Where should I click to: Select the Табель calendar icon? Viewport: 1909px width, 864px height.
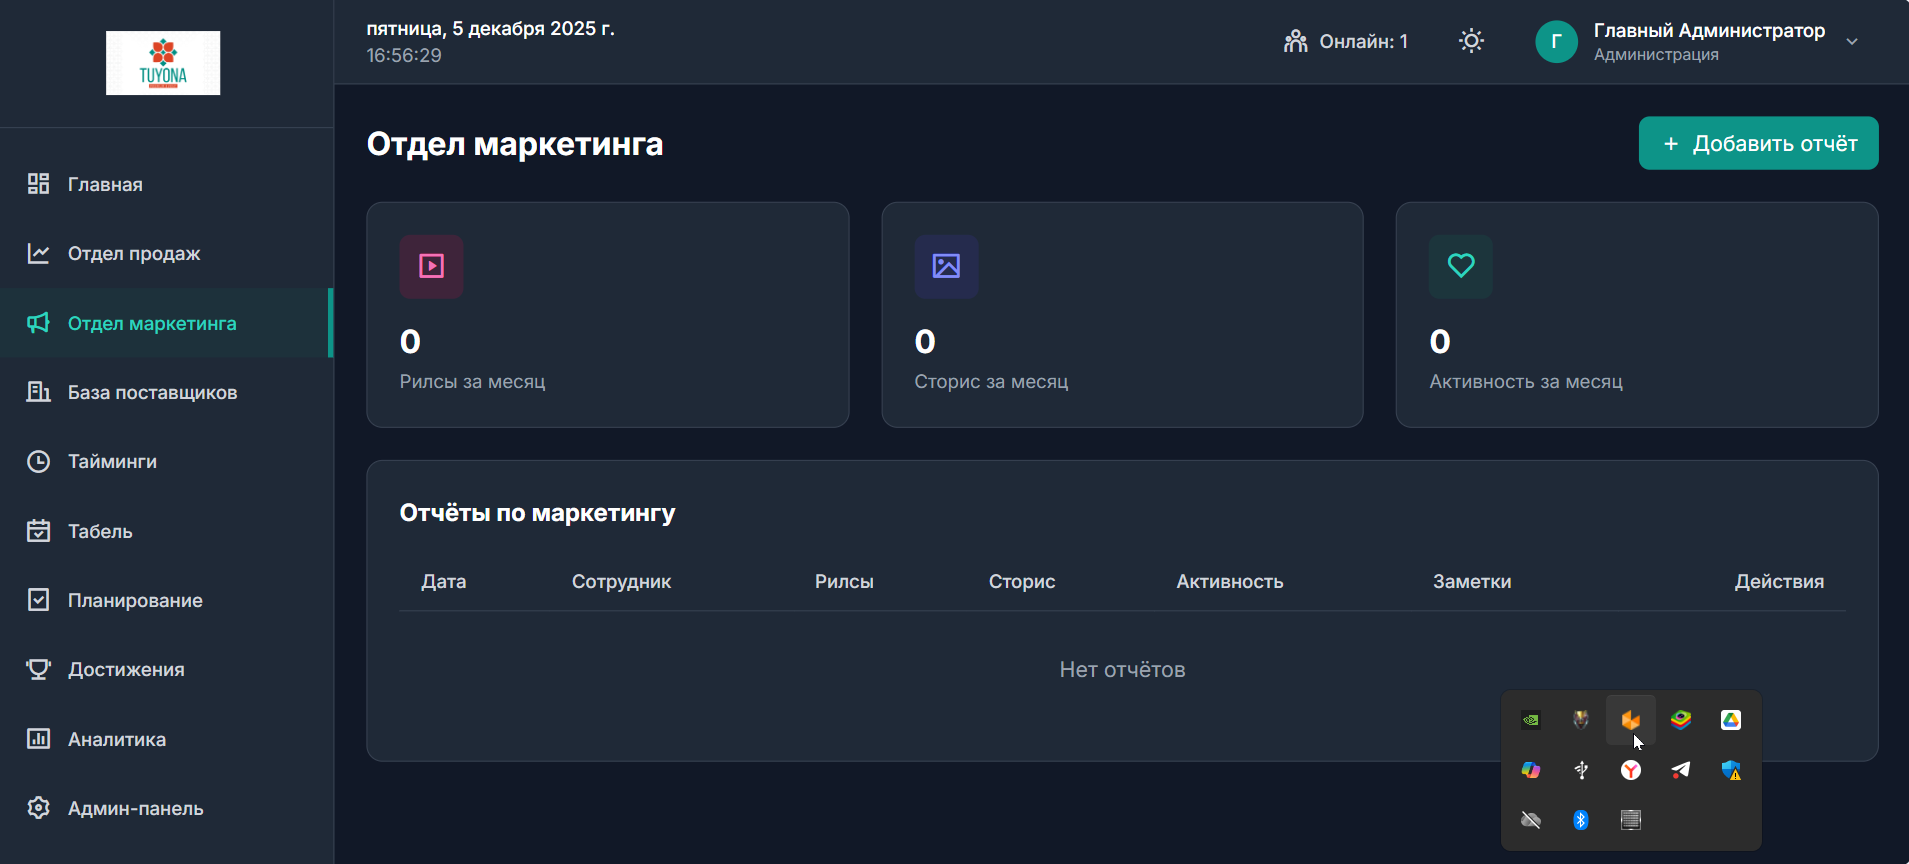coord(38,531)
